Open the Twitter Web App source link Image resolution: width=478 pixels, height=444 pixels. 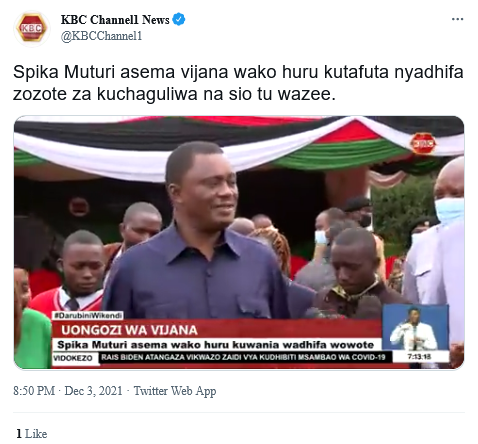tap(175, 391)
